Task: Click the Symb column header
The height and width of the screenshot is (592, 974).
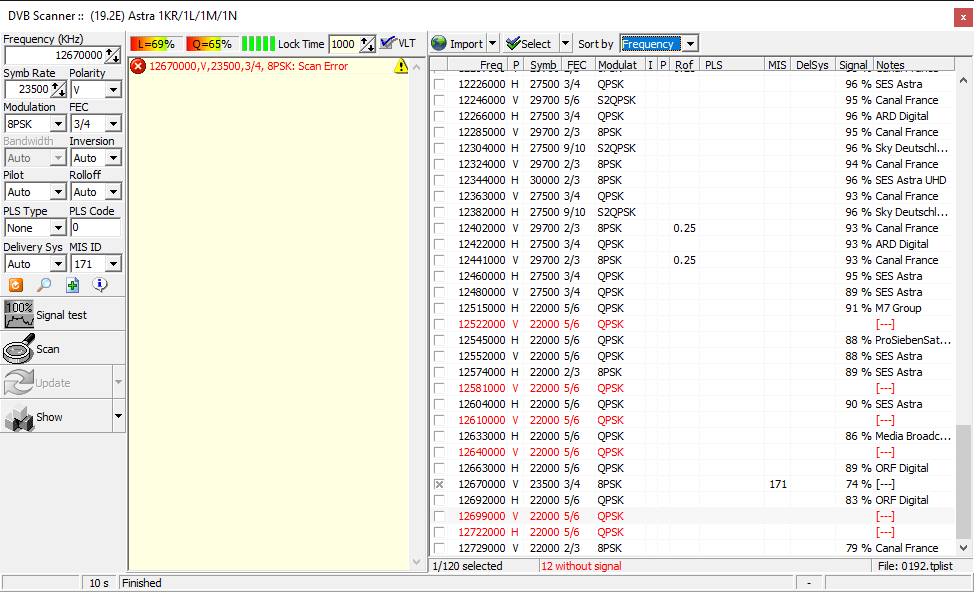Action: 542,65
